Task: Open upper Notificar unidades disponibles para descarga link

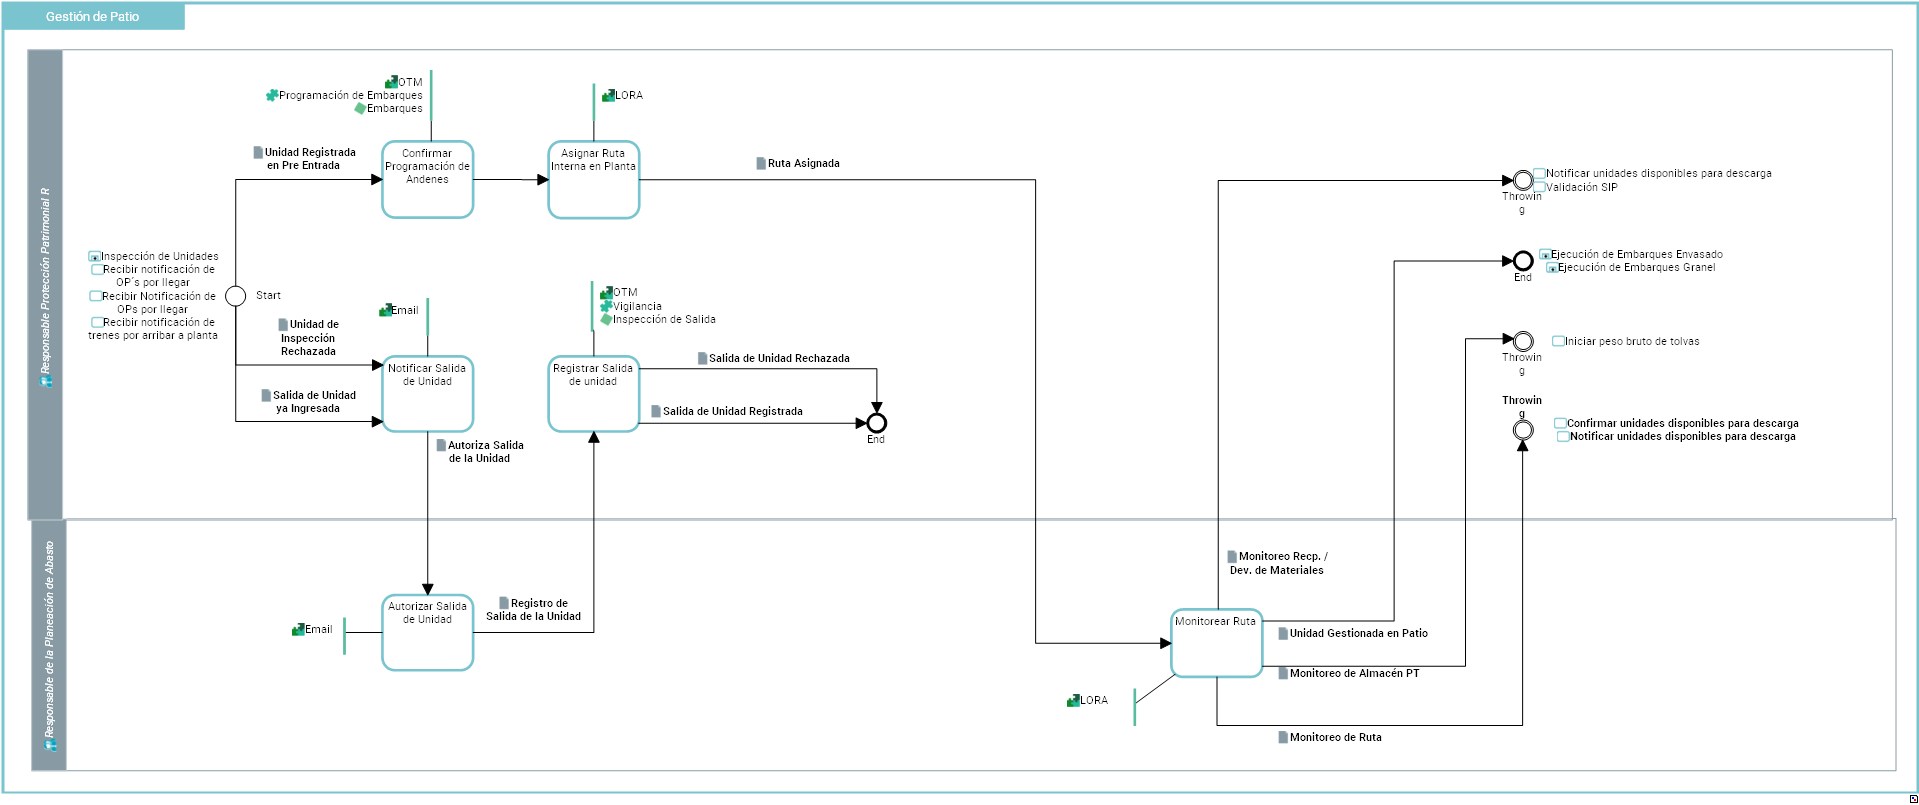Action: pos(1652,173)
